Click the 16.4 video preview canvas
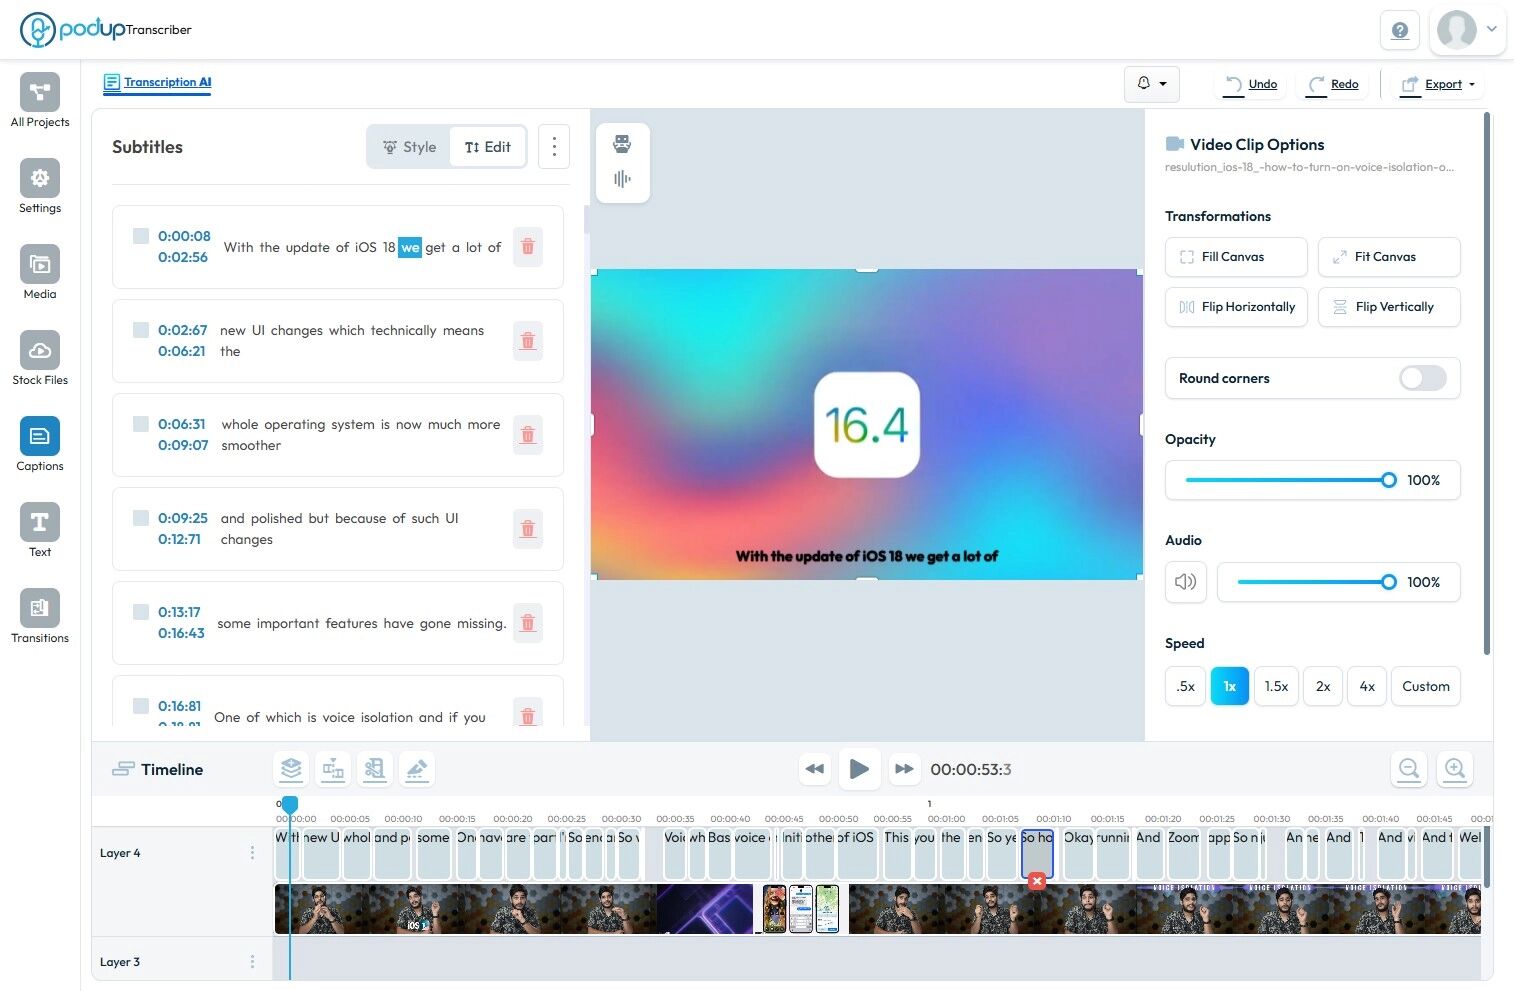 coord(867,425)
